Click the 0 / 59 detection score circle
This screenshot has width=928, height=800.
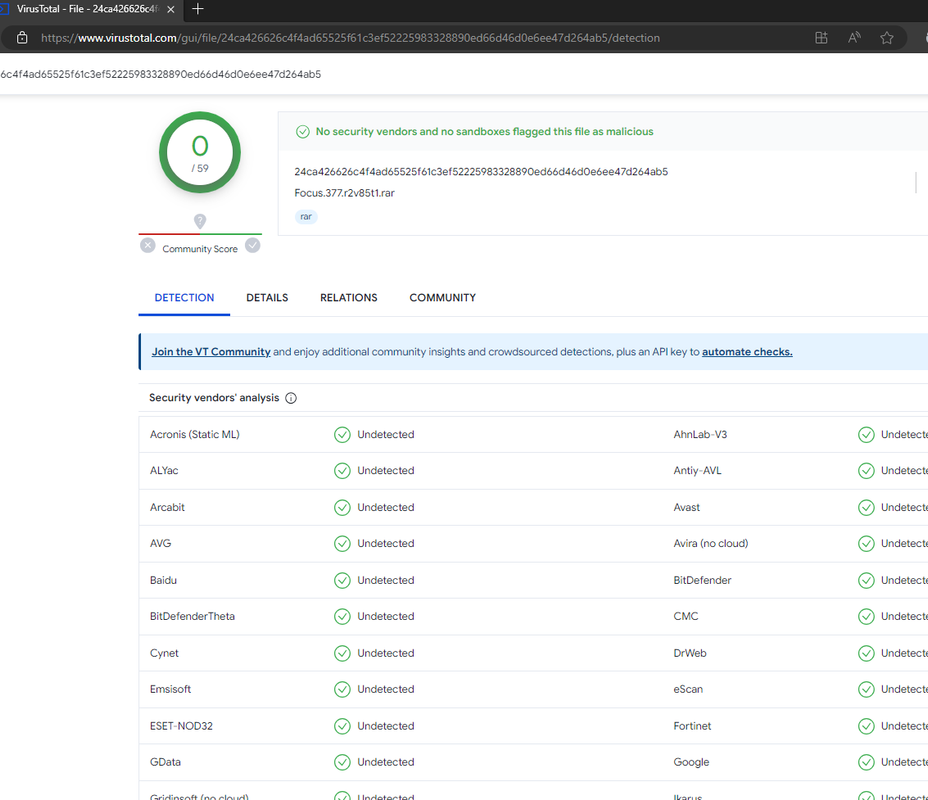200,152
